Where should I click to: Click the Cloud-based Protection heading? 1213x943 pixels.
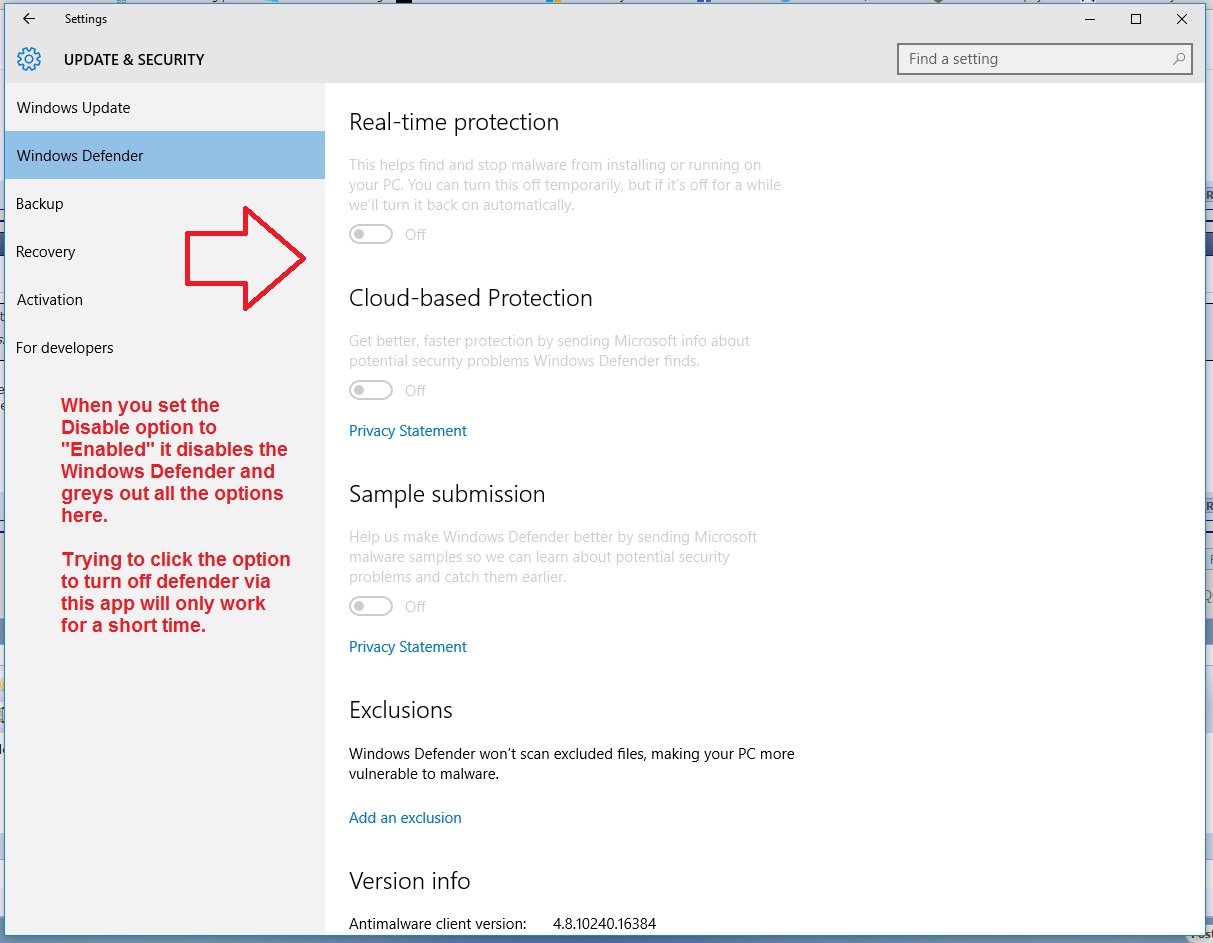click(471, 298)
